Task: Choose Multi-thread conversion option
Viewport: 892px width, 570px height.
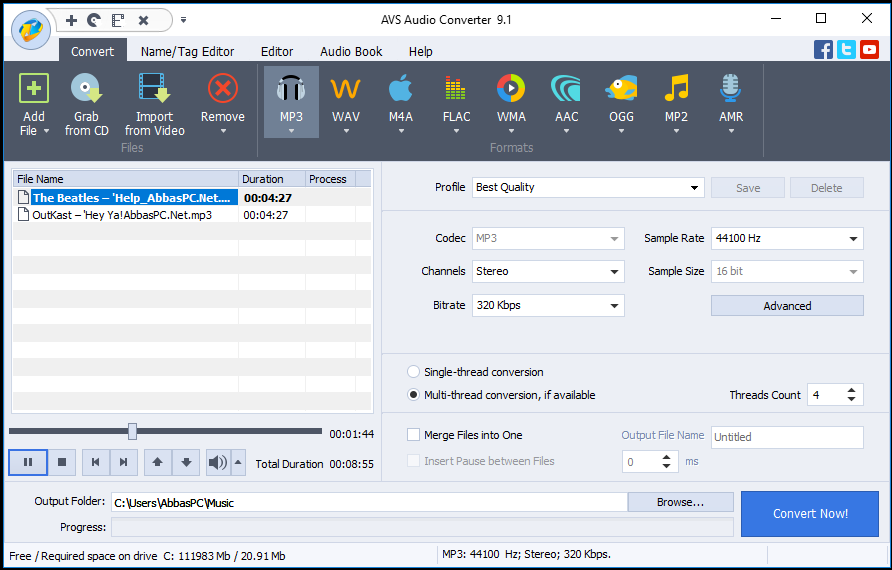Action: point(414,395)
